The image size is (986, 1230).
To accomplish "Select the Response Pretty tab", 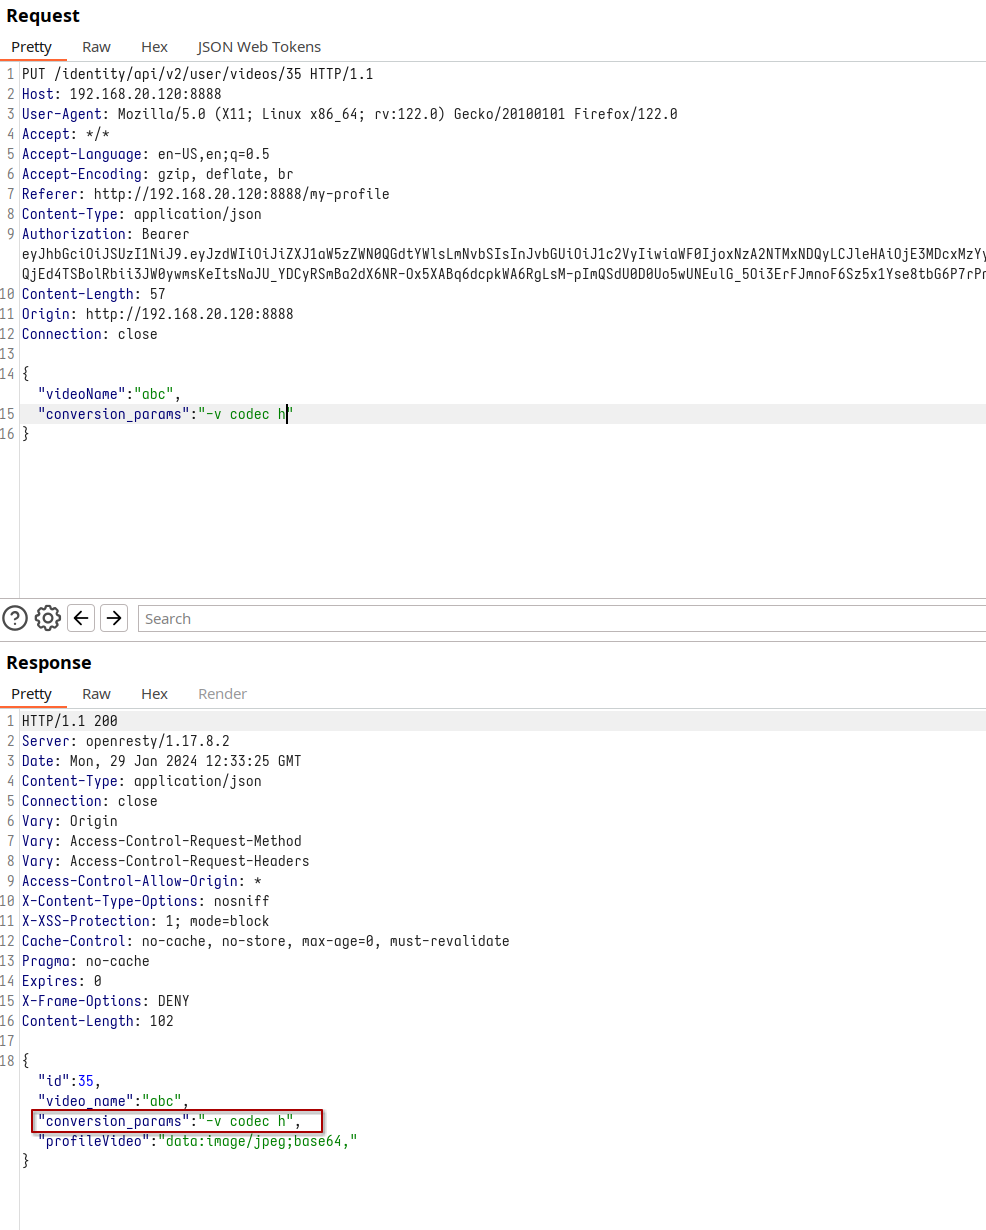I will pos(31,694).
